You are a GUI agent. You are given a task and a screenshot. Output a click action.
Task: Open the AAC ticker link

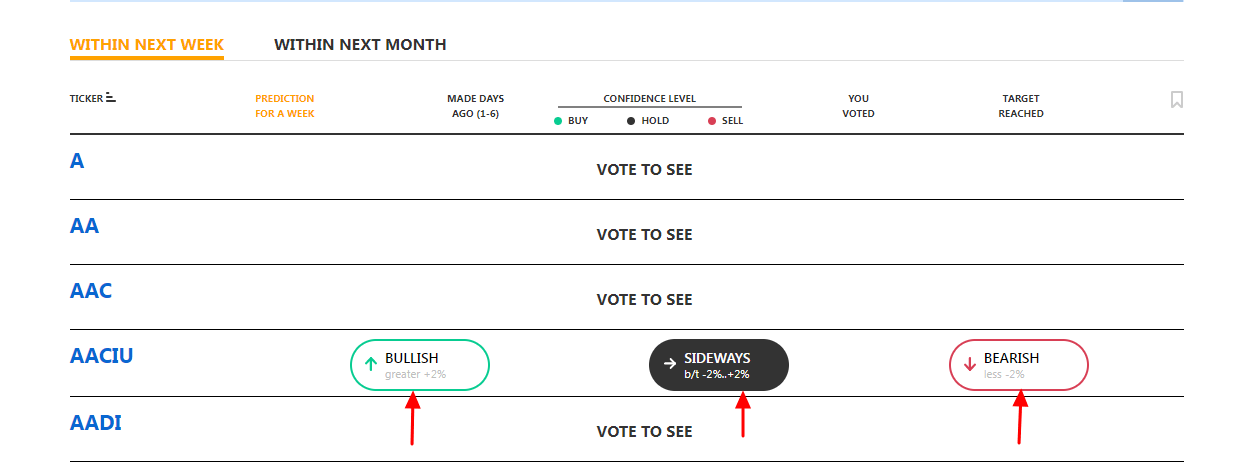(x=91, y=291)
